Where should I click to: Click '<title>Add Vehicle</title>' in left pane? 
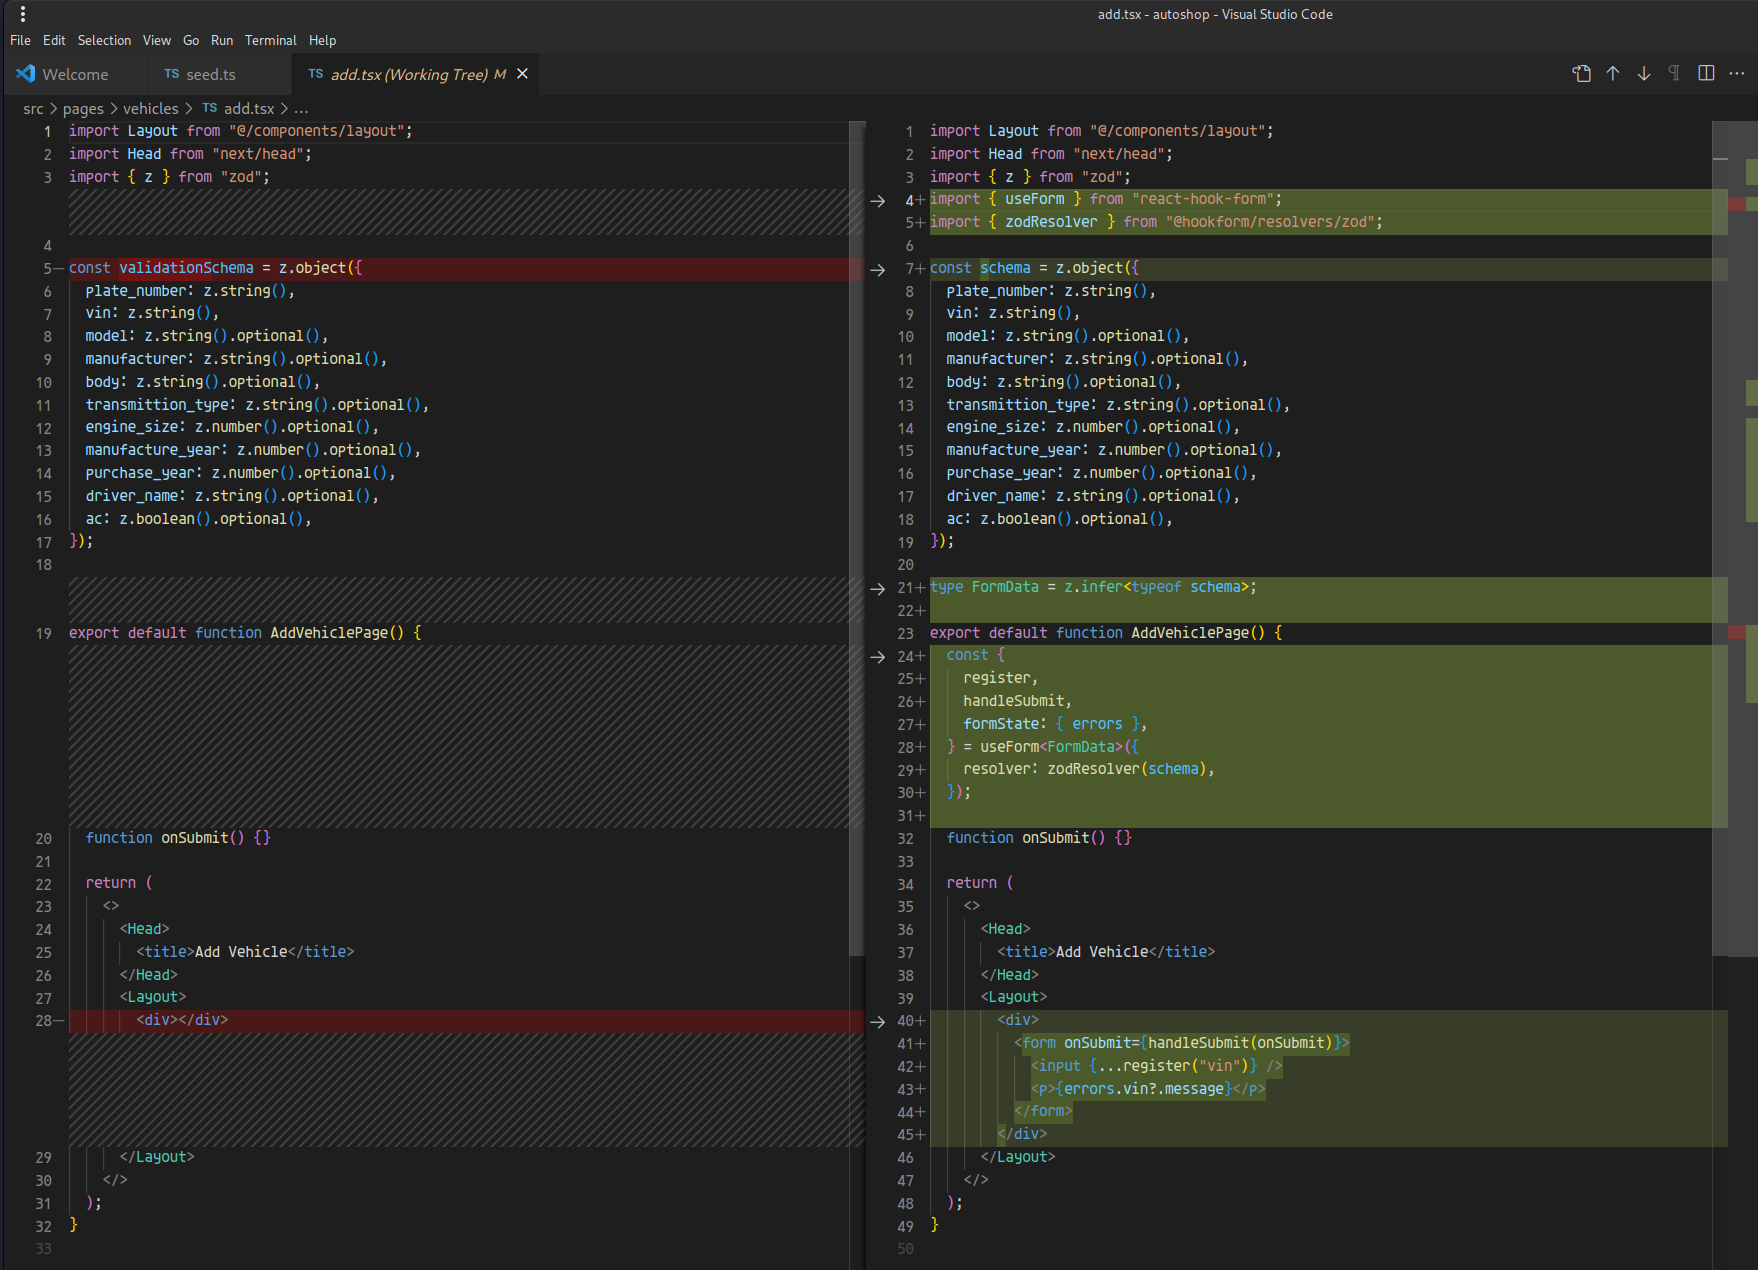click(x=245, y=952)
